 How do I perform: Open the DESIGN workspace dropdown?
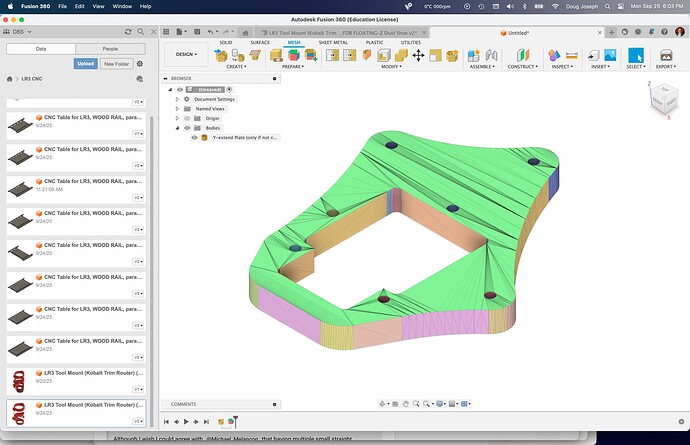tap(186, 55)
